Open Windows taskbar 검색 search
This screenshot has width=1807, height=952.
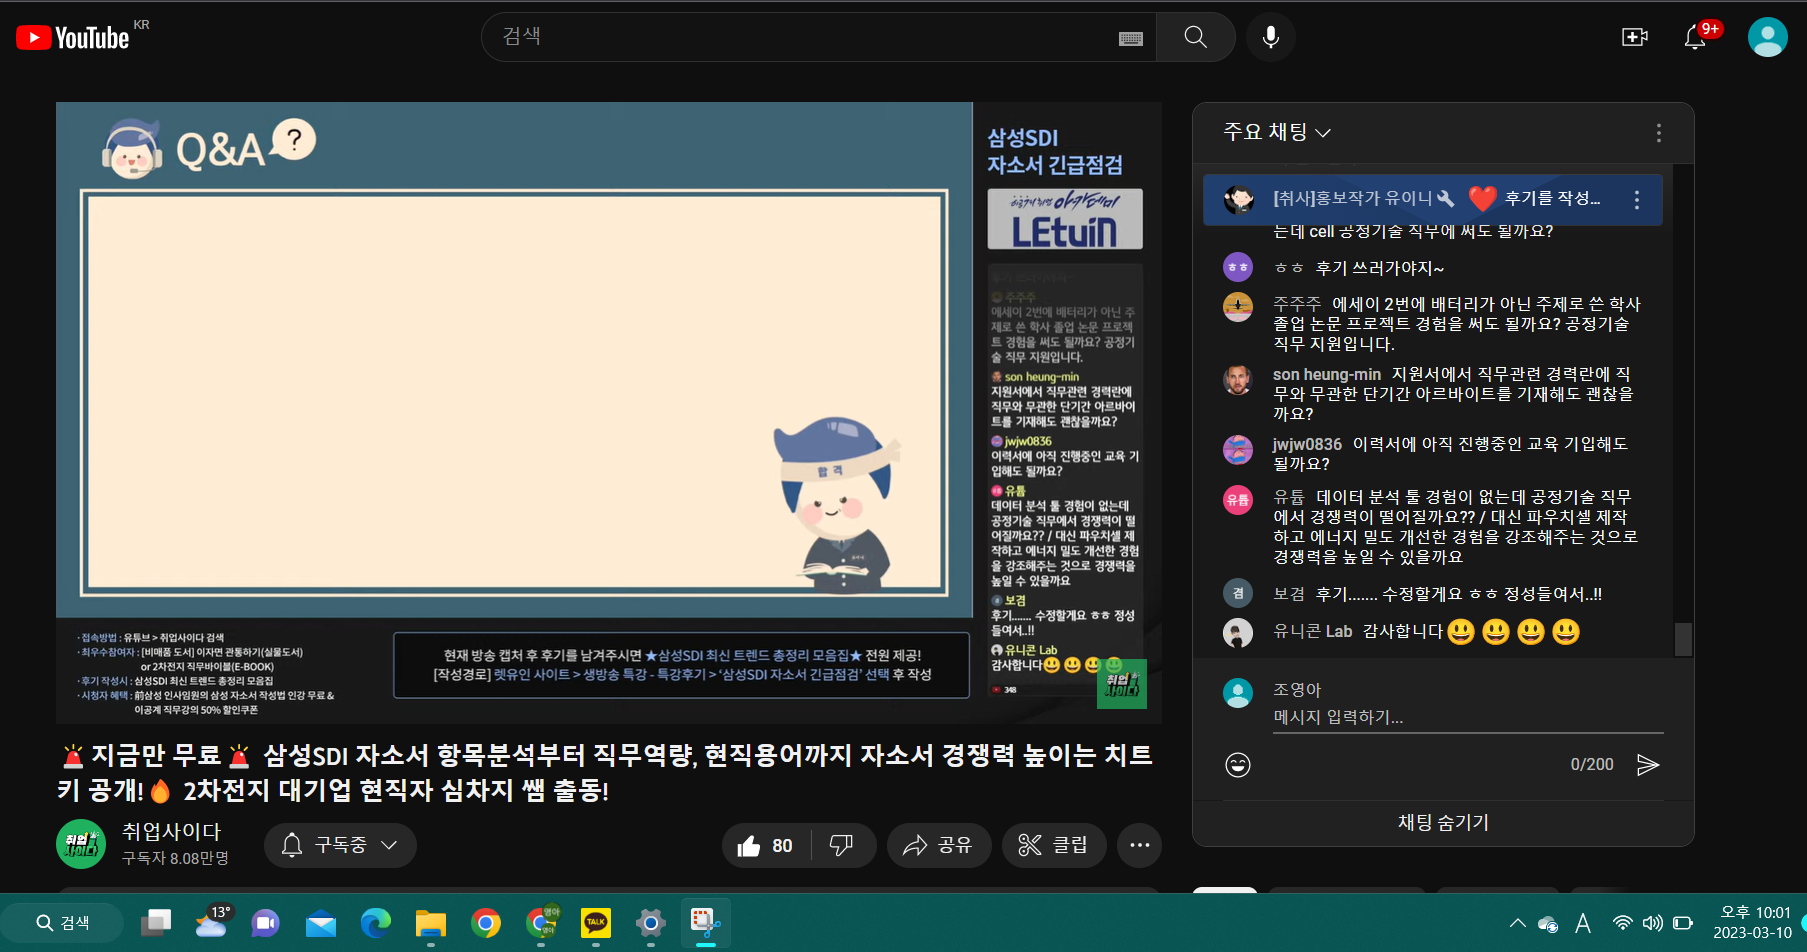coord(63,923)
